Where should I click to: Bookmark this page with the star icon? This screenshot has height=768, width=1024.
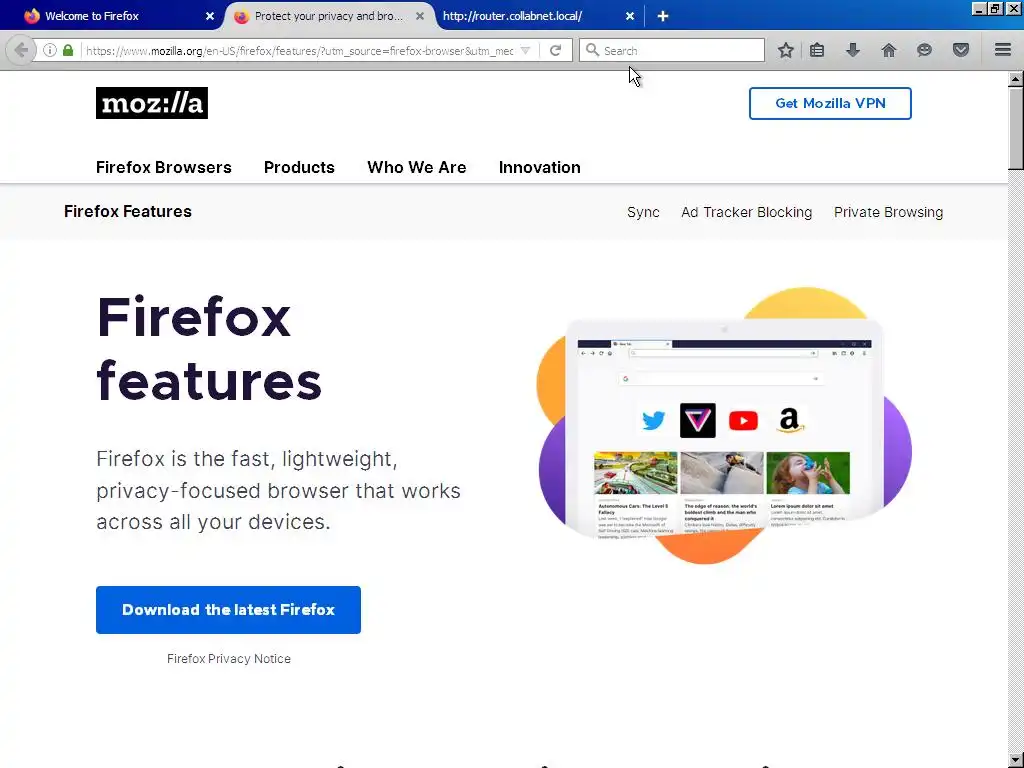tap(786, 50)
